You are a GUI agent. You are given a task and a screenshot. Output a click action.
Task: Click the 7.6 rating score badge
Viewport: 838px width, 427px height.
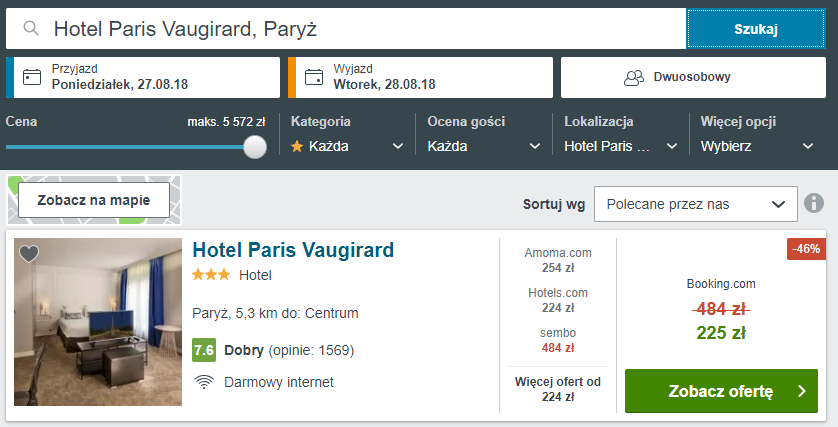point(204,350)
